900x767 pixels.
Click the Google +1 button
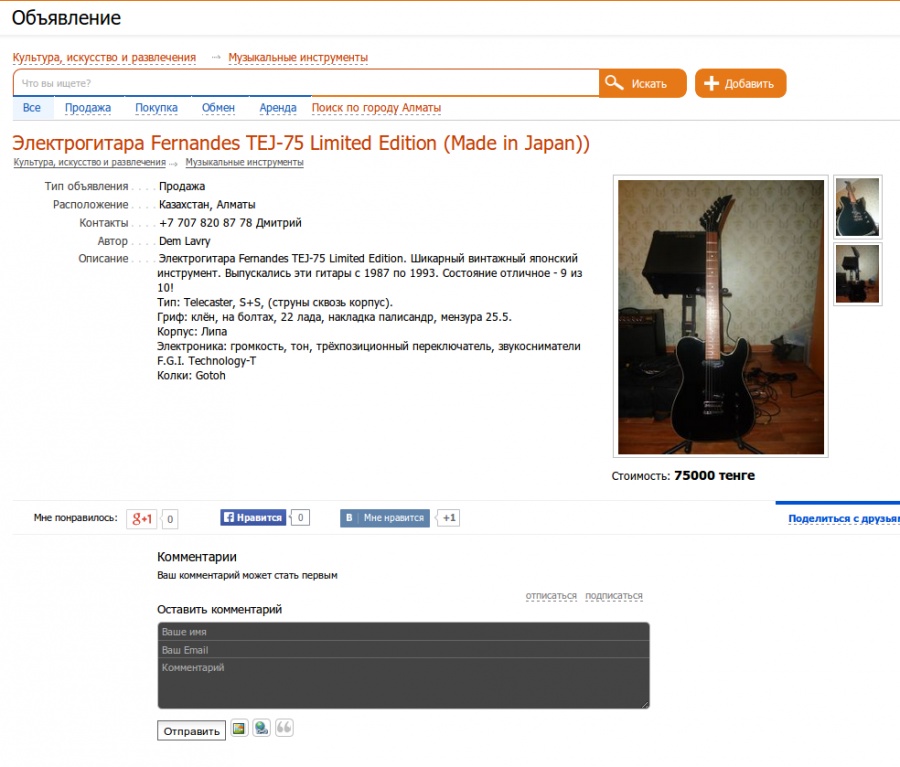pos(142,518)
